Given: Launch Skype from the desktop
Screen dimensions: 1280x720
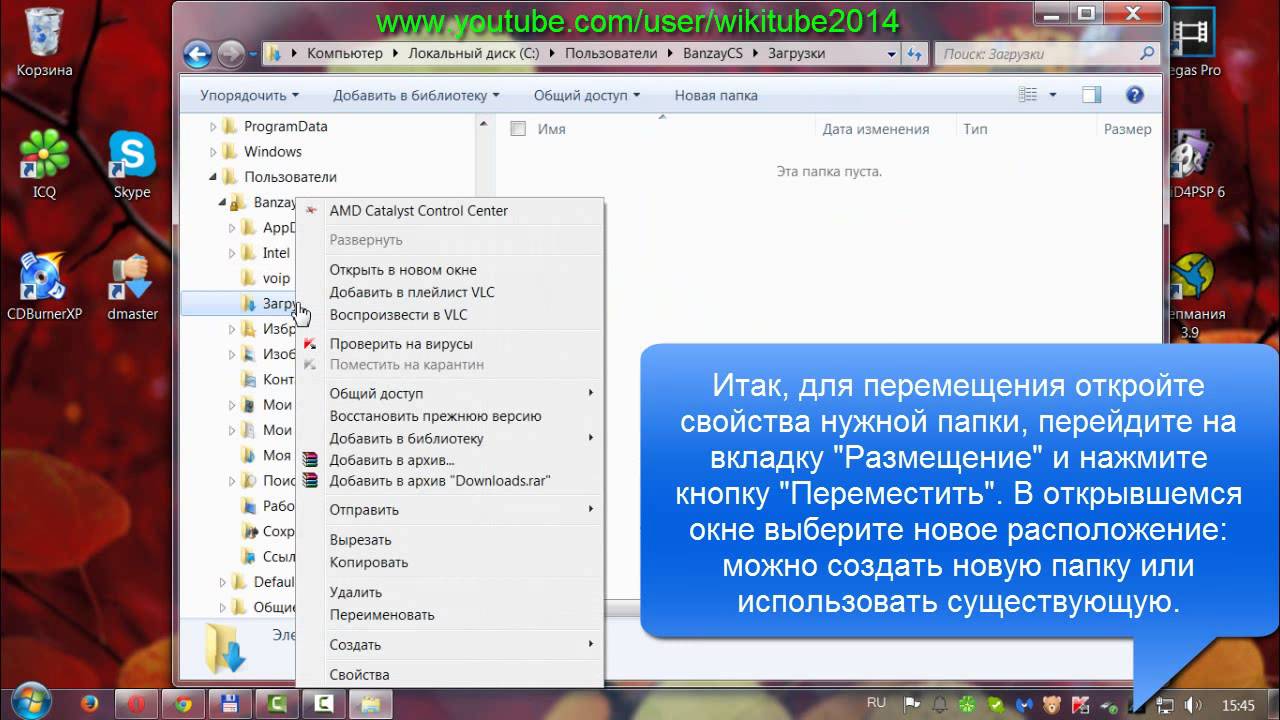Looking at the screenshot, I should click(x=132, y=165).
